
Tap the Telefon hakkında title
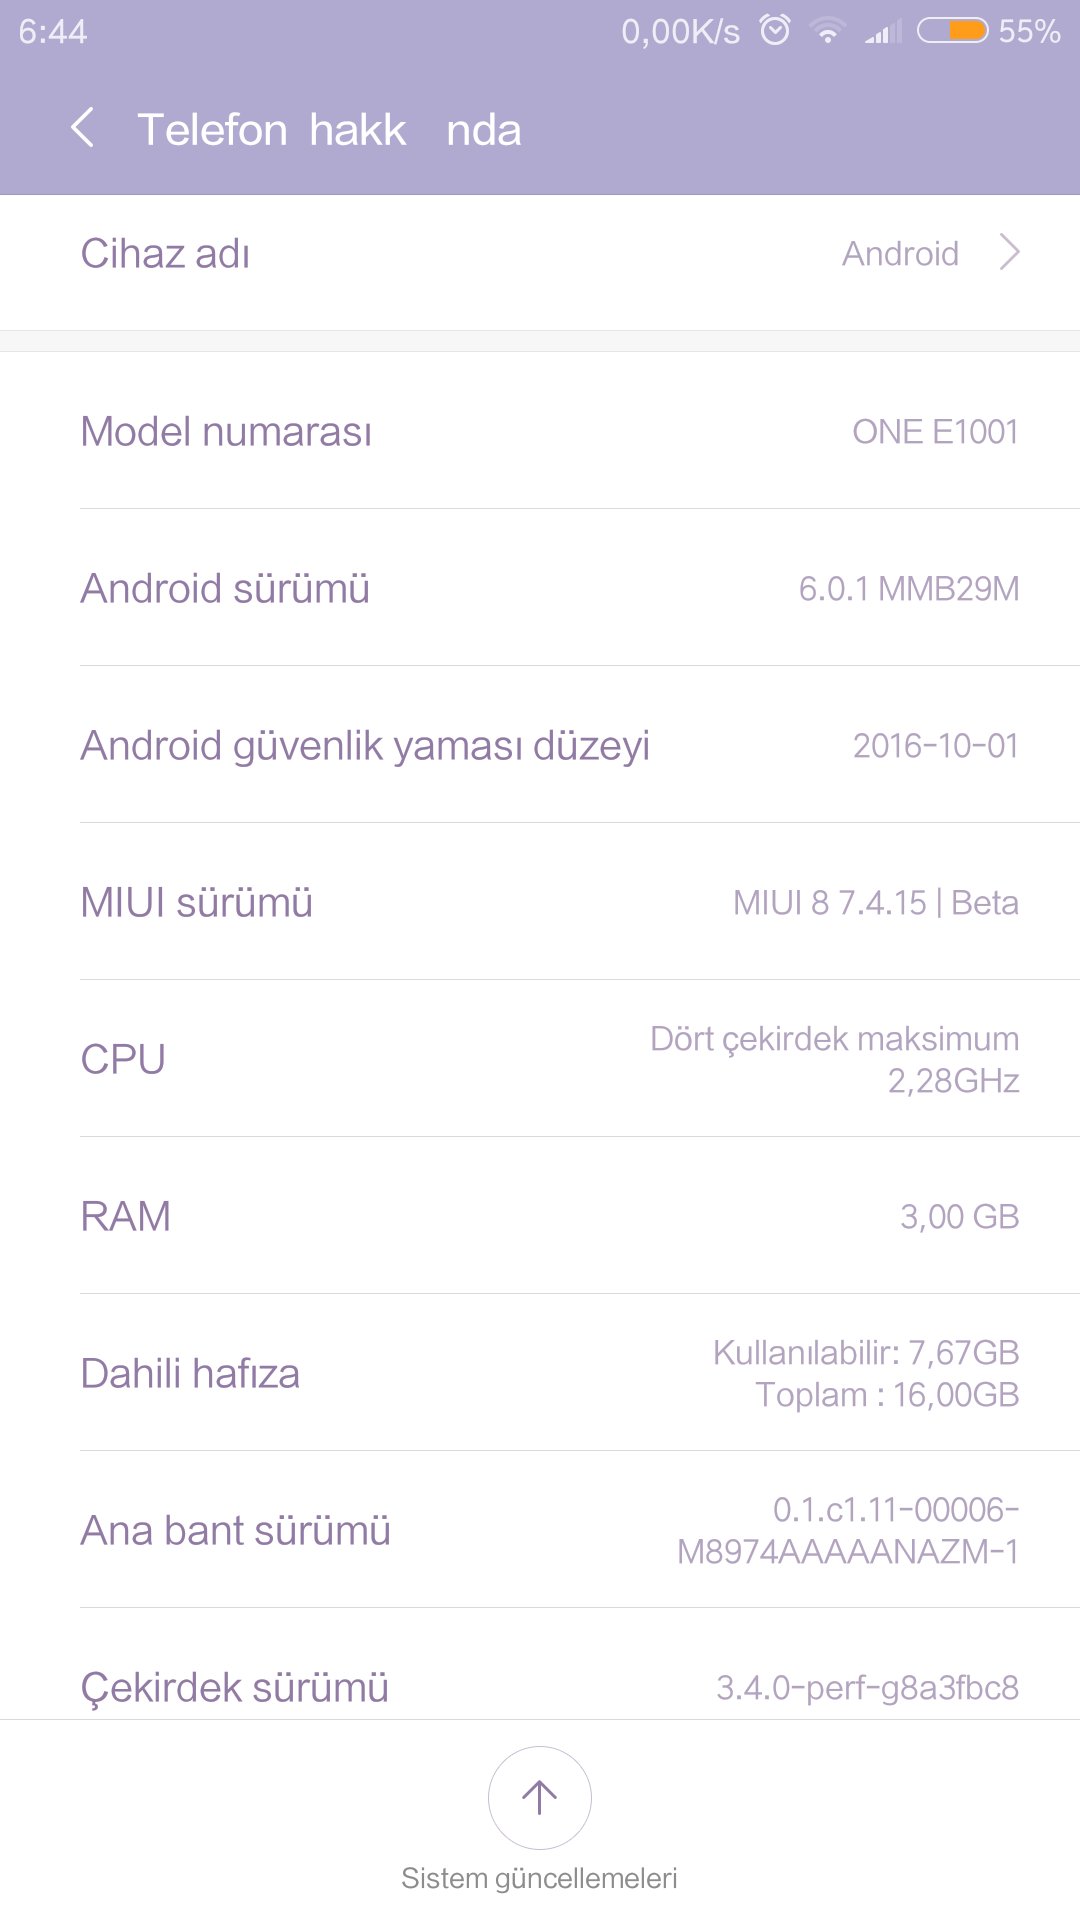(x=329, y=130)
